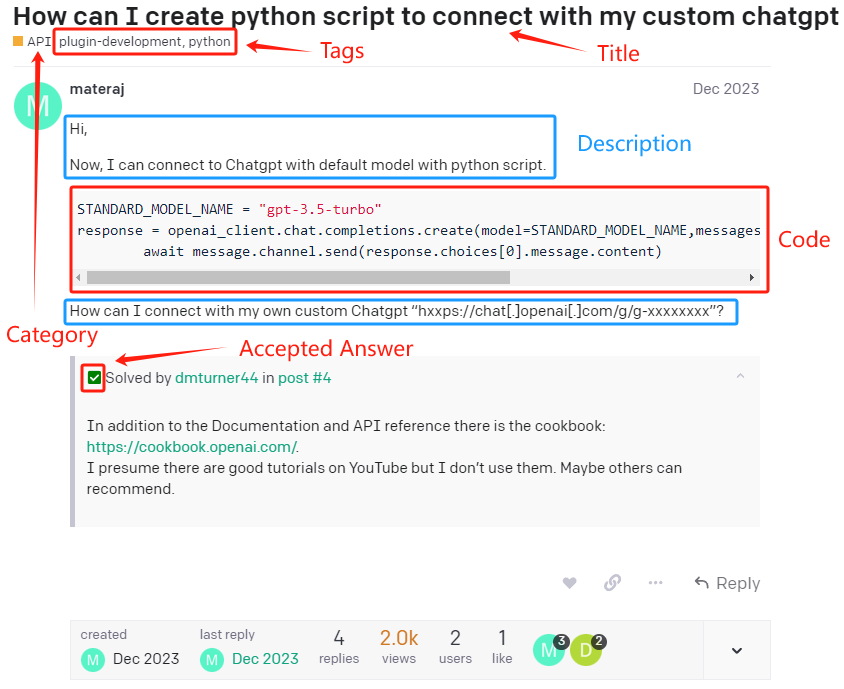Click the code block's right scroll arrow
This screenshot has width=844, height=689.
pos(752,277)
